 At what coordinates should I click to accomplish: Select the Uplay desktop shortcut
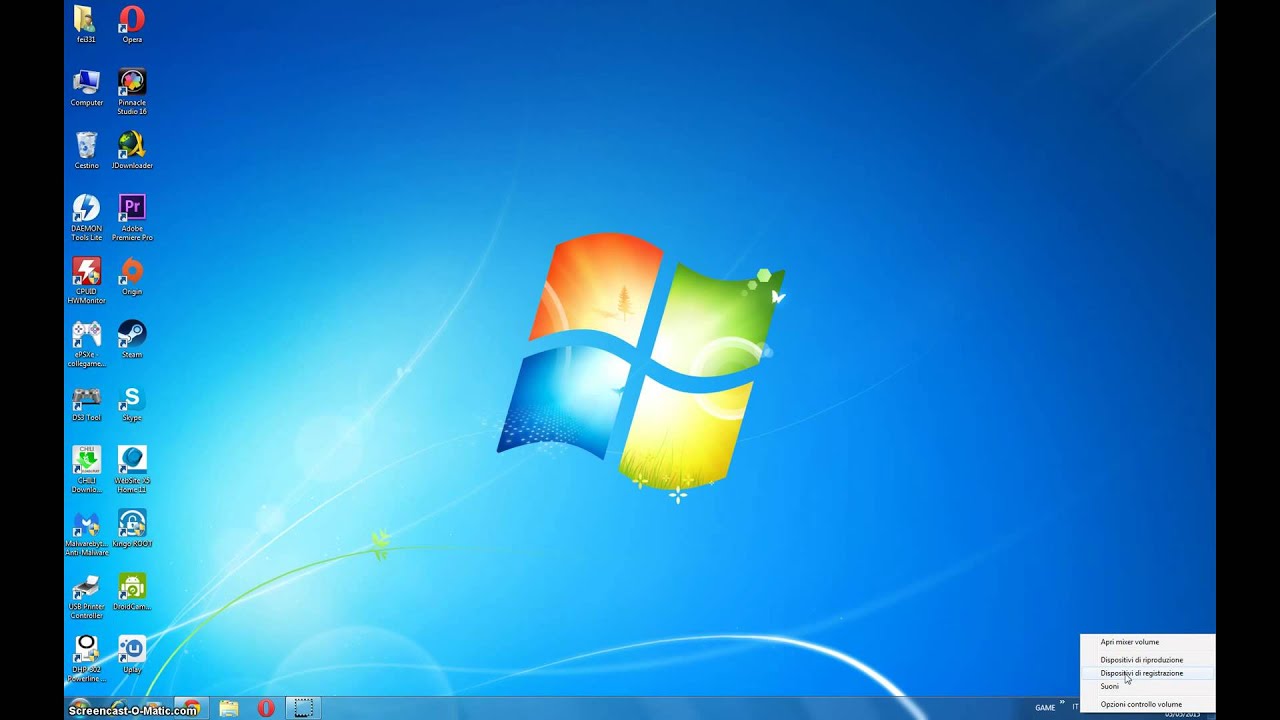[x=132, y=655]
